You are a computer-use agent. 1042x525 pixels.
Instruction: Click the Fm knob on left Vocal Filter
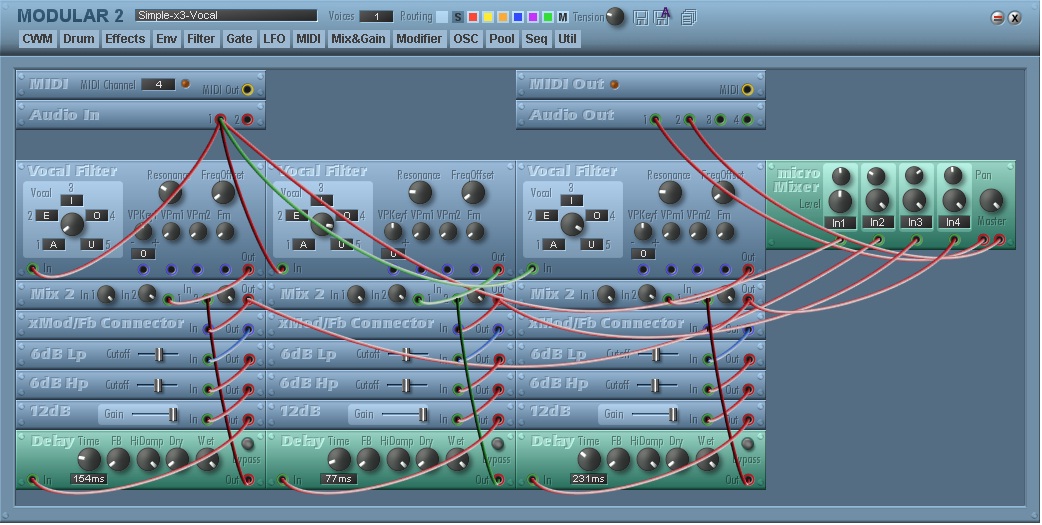[225, 231]
